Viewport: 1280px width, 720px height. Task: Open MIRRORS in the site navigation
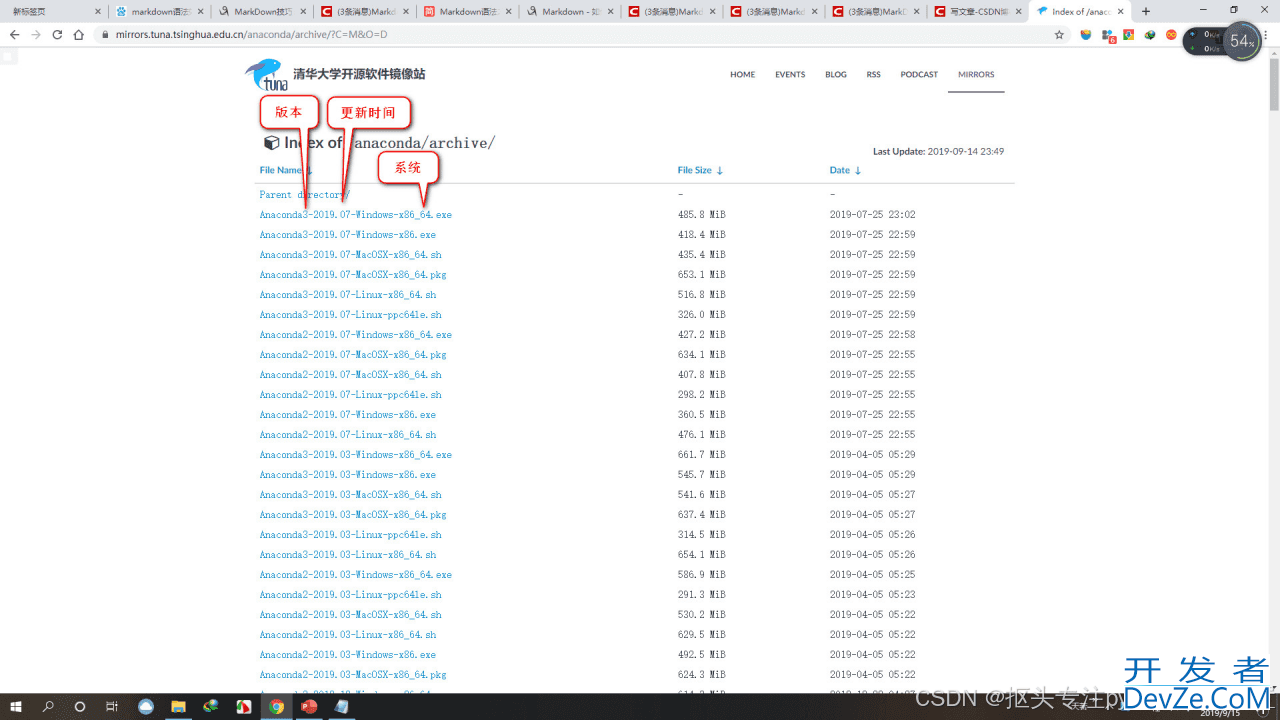pos(976,75)
